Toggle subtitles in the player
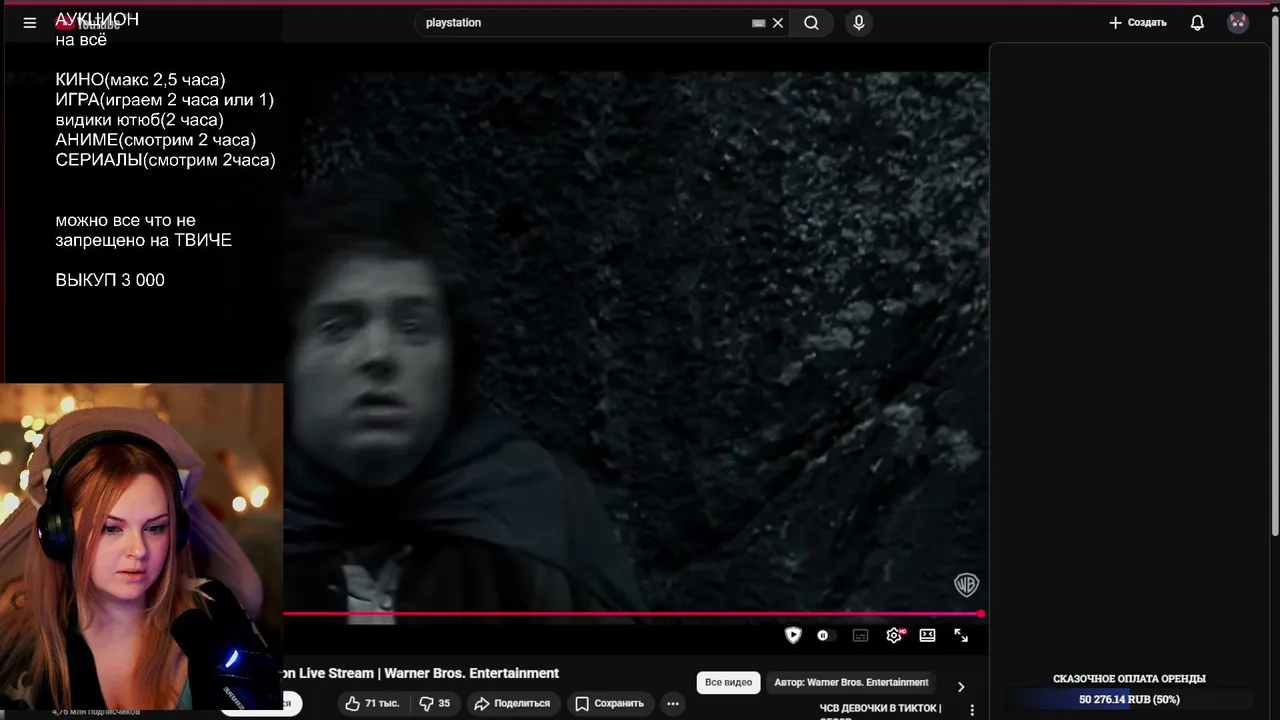 click(x=860, y=635)
